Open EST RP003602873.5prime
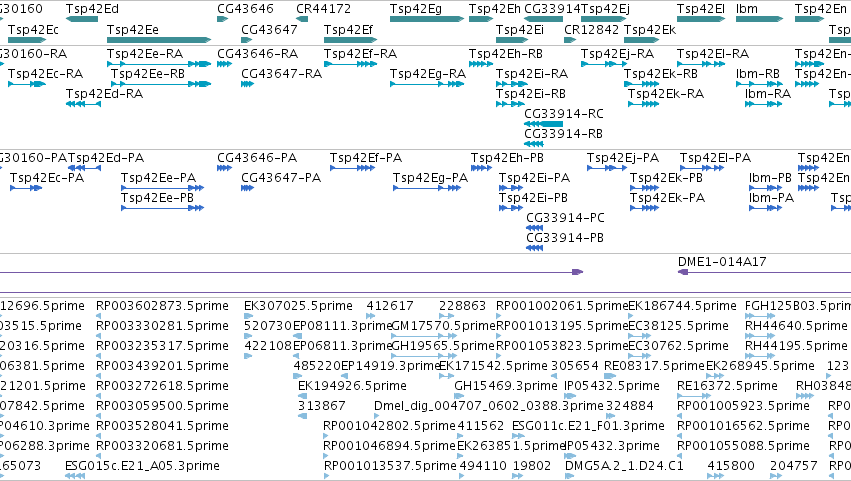Screen dimensions: 851x481 coord(162,306)
